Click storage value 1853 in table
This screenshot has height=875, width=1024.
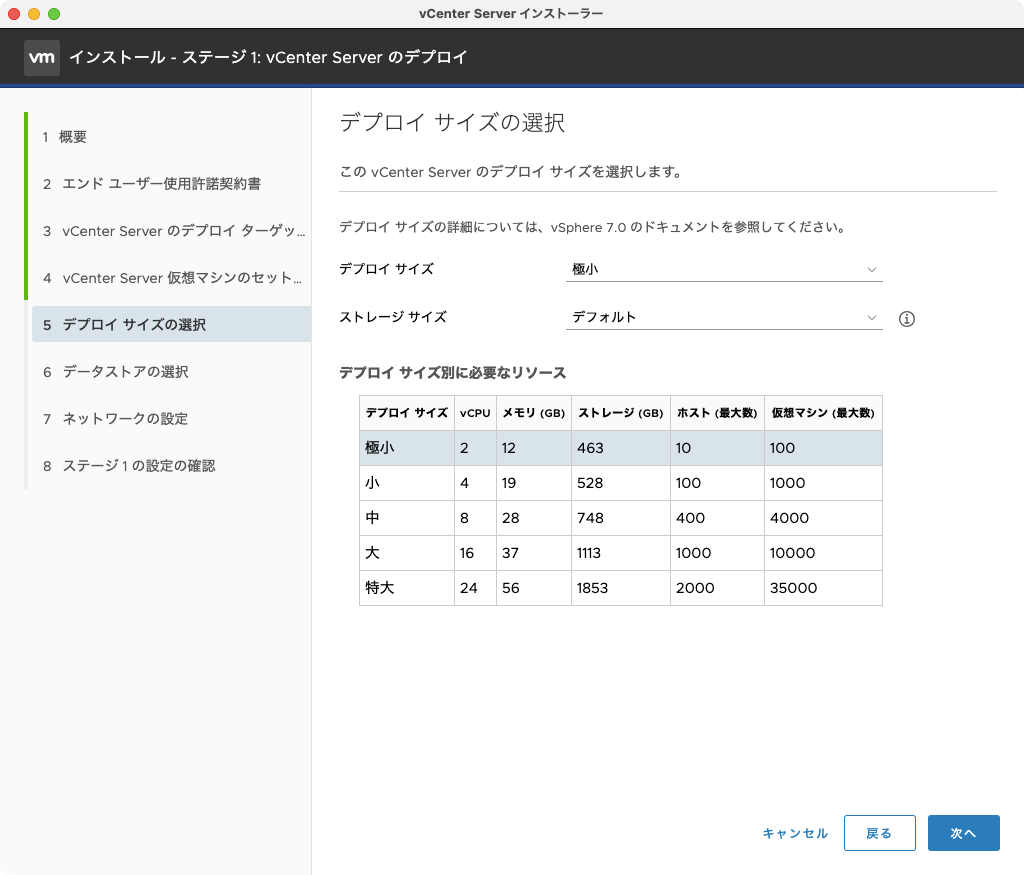point(592,588)
